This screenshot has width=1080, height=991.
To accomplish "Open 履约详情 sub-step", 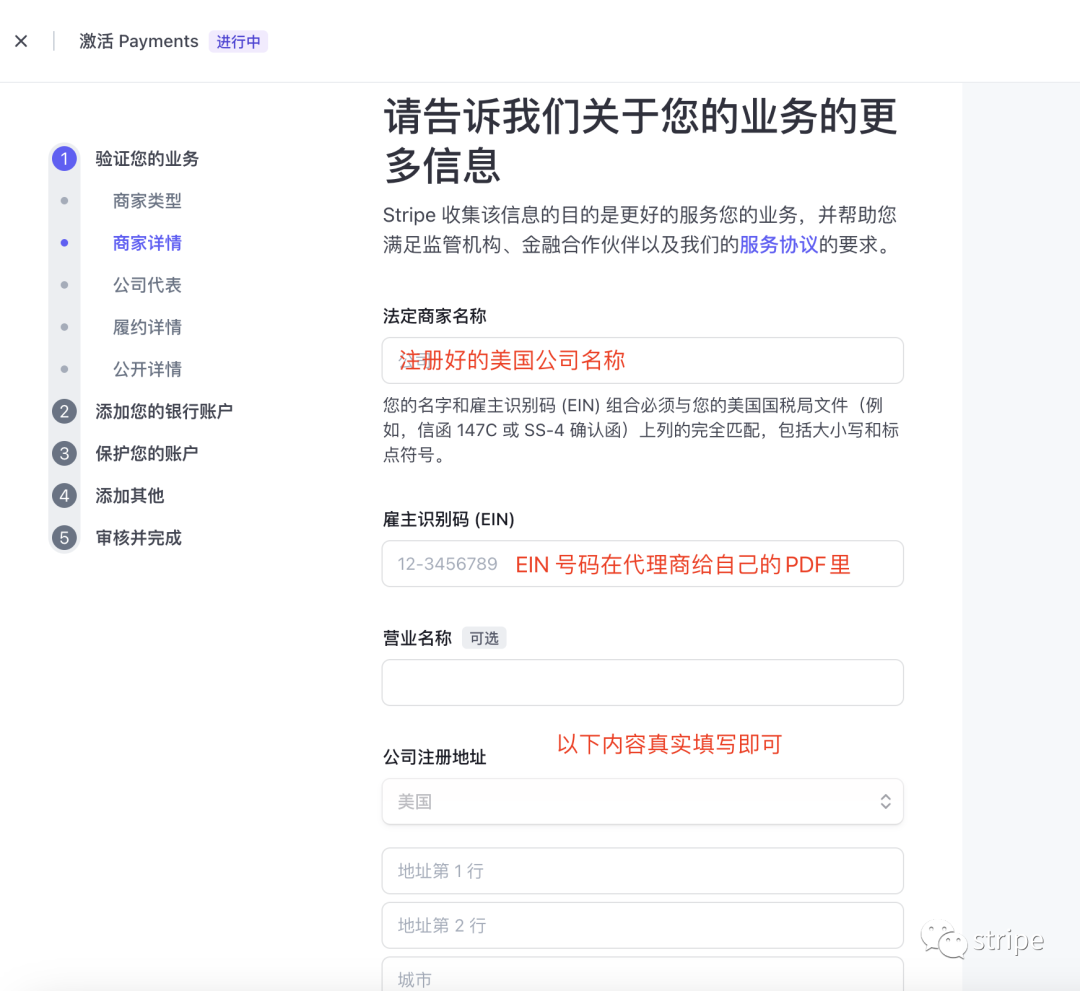I will coord(147,327).
